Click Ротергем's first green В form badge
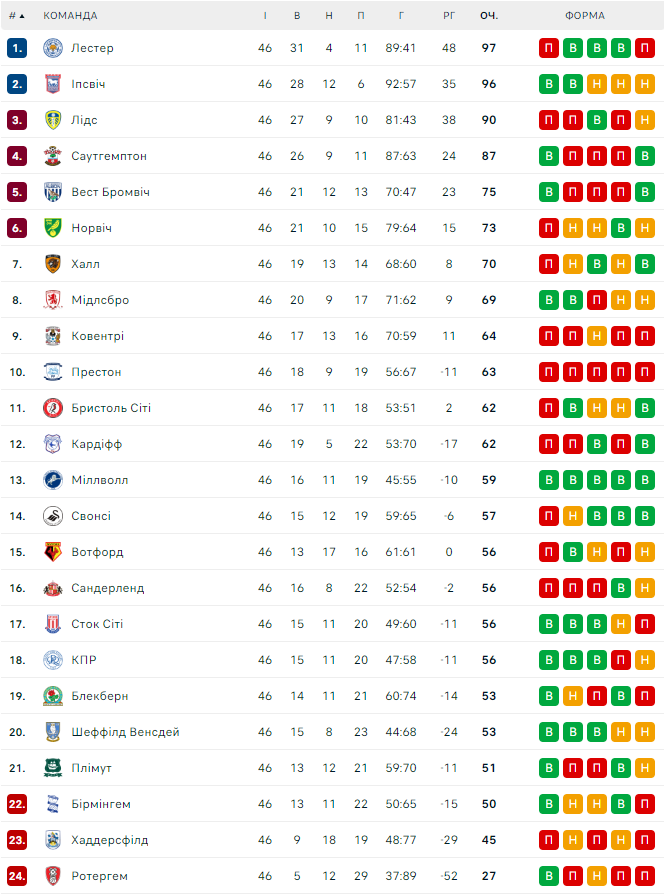664x896 pixels. (549, 876)
